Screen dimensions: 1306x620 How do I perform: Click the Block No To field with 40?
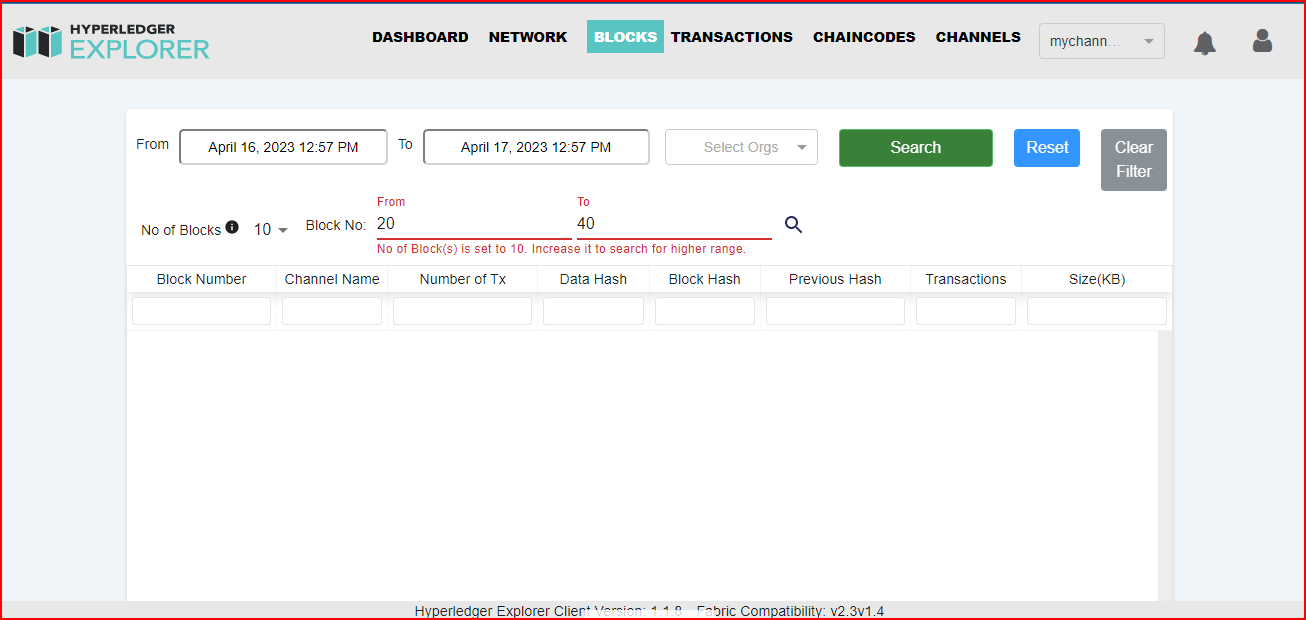pyautogui.click(x=674, y=224)
